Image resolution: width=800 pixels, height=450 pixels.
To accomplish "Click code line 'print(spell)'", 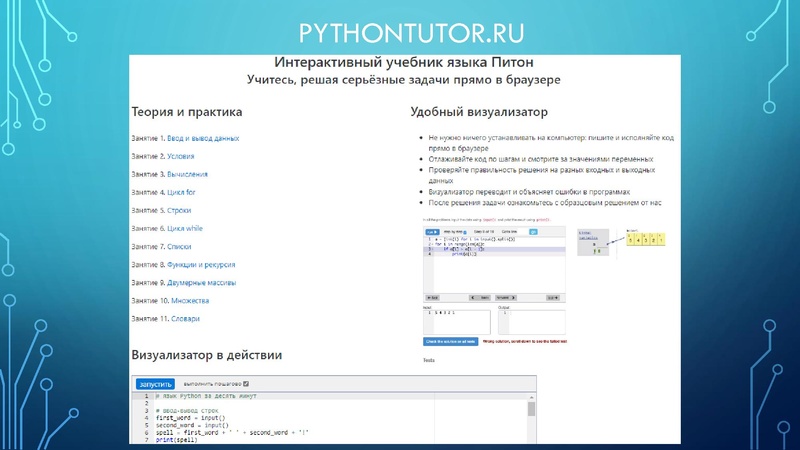I will (177, 440).
